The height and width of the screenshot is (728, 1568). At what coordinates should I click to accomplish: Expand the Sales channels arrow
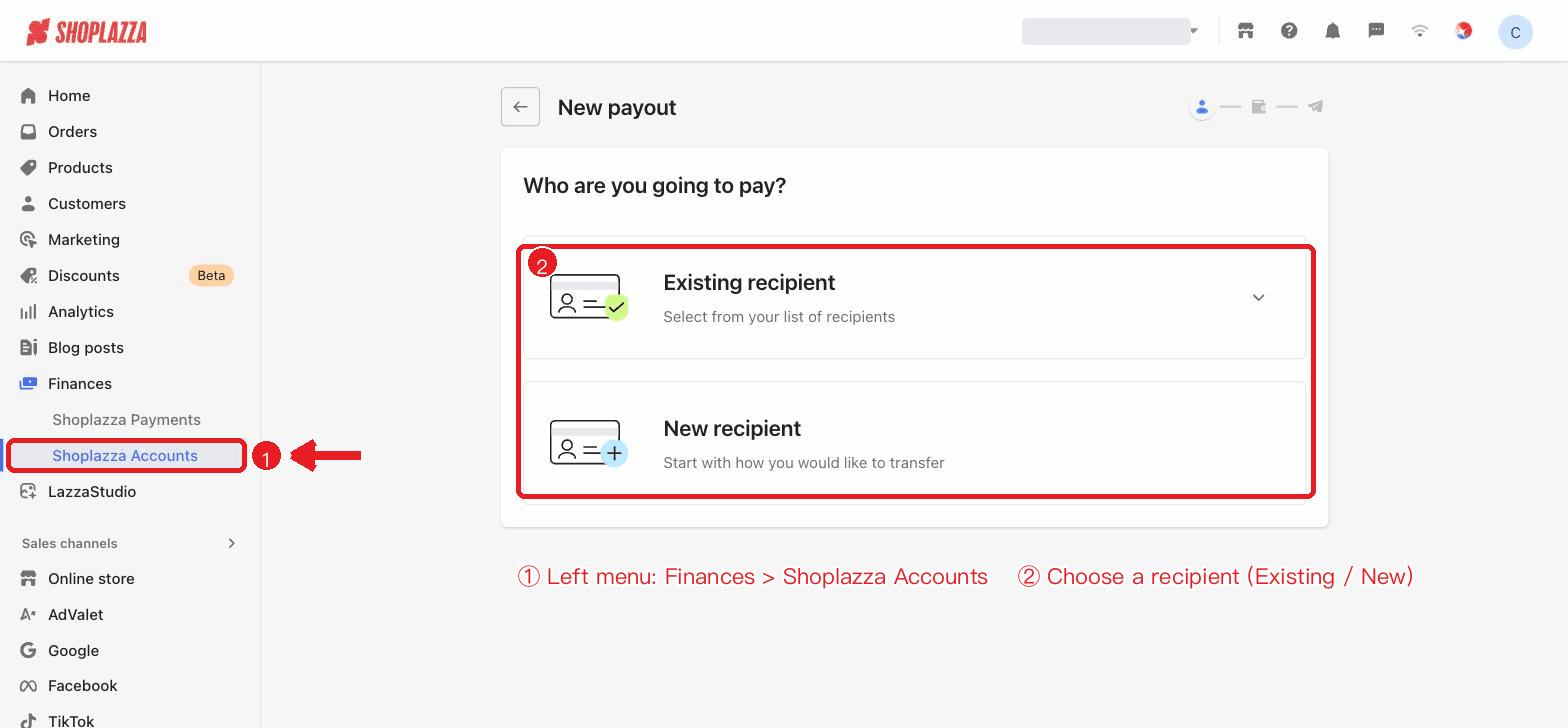pos(232,543)
